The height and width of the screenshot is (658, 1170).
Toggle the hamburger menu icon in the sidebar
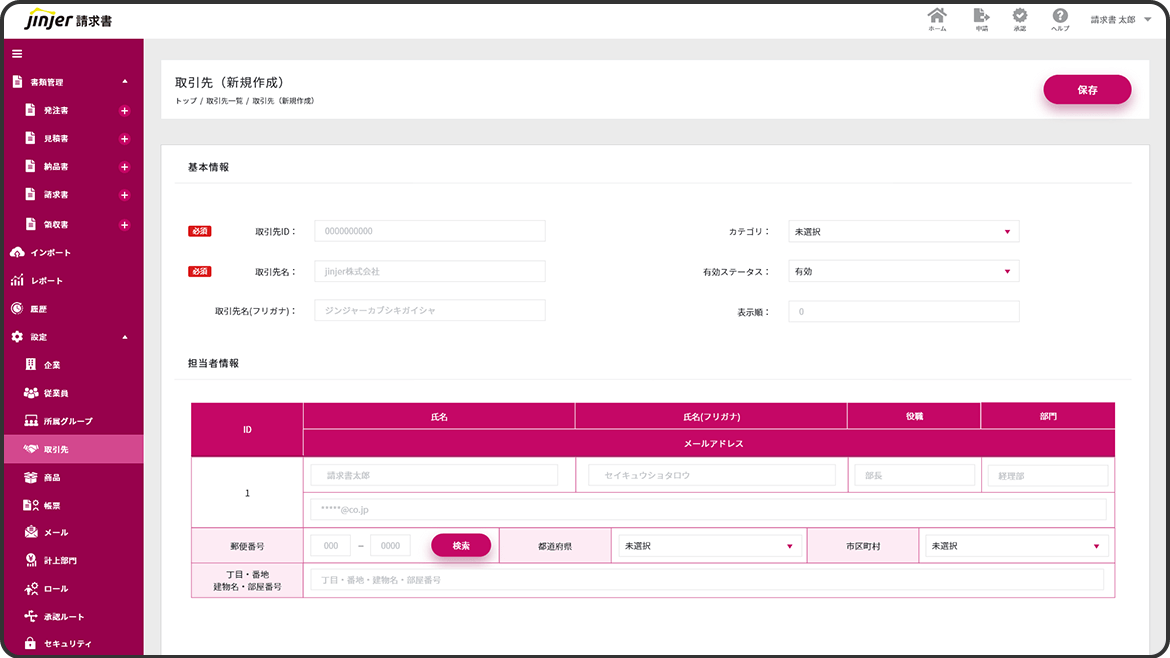tap(17, 54)
